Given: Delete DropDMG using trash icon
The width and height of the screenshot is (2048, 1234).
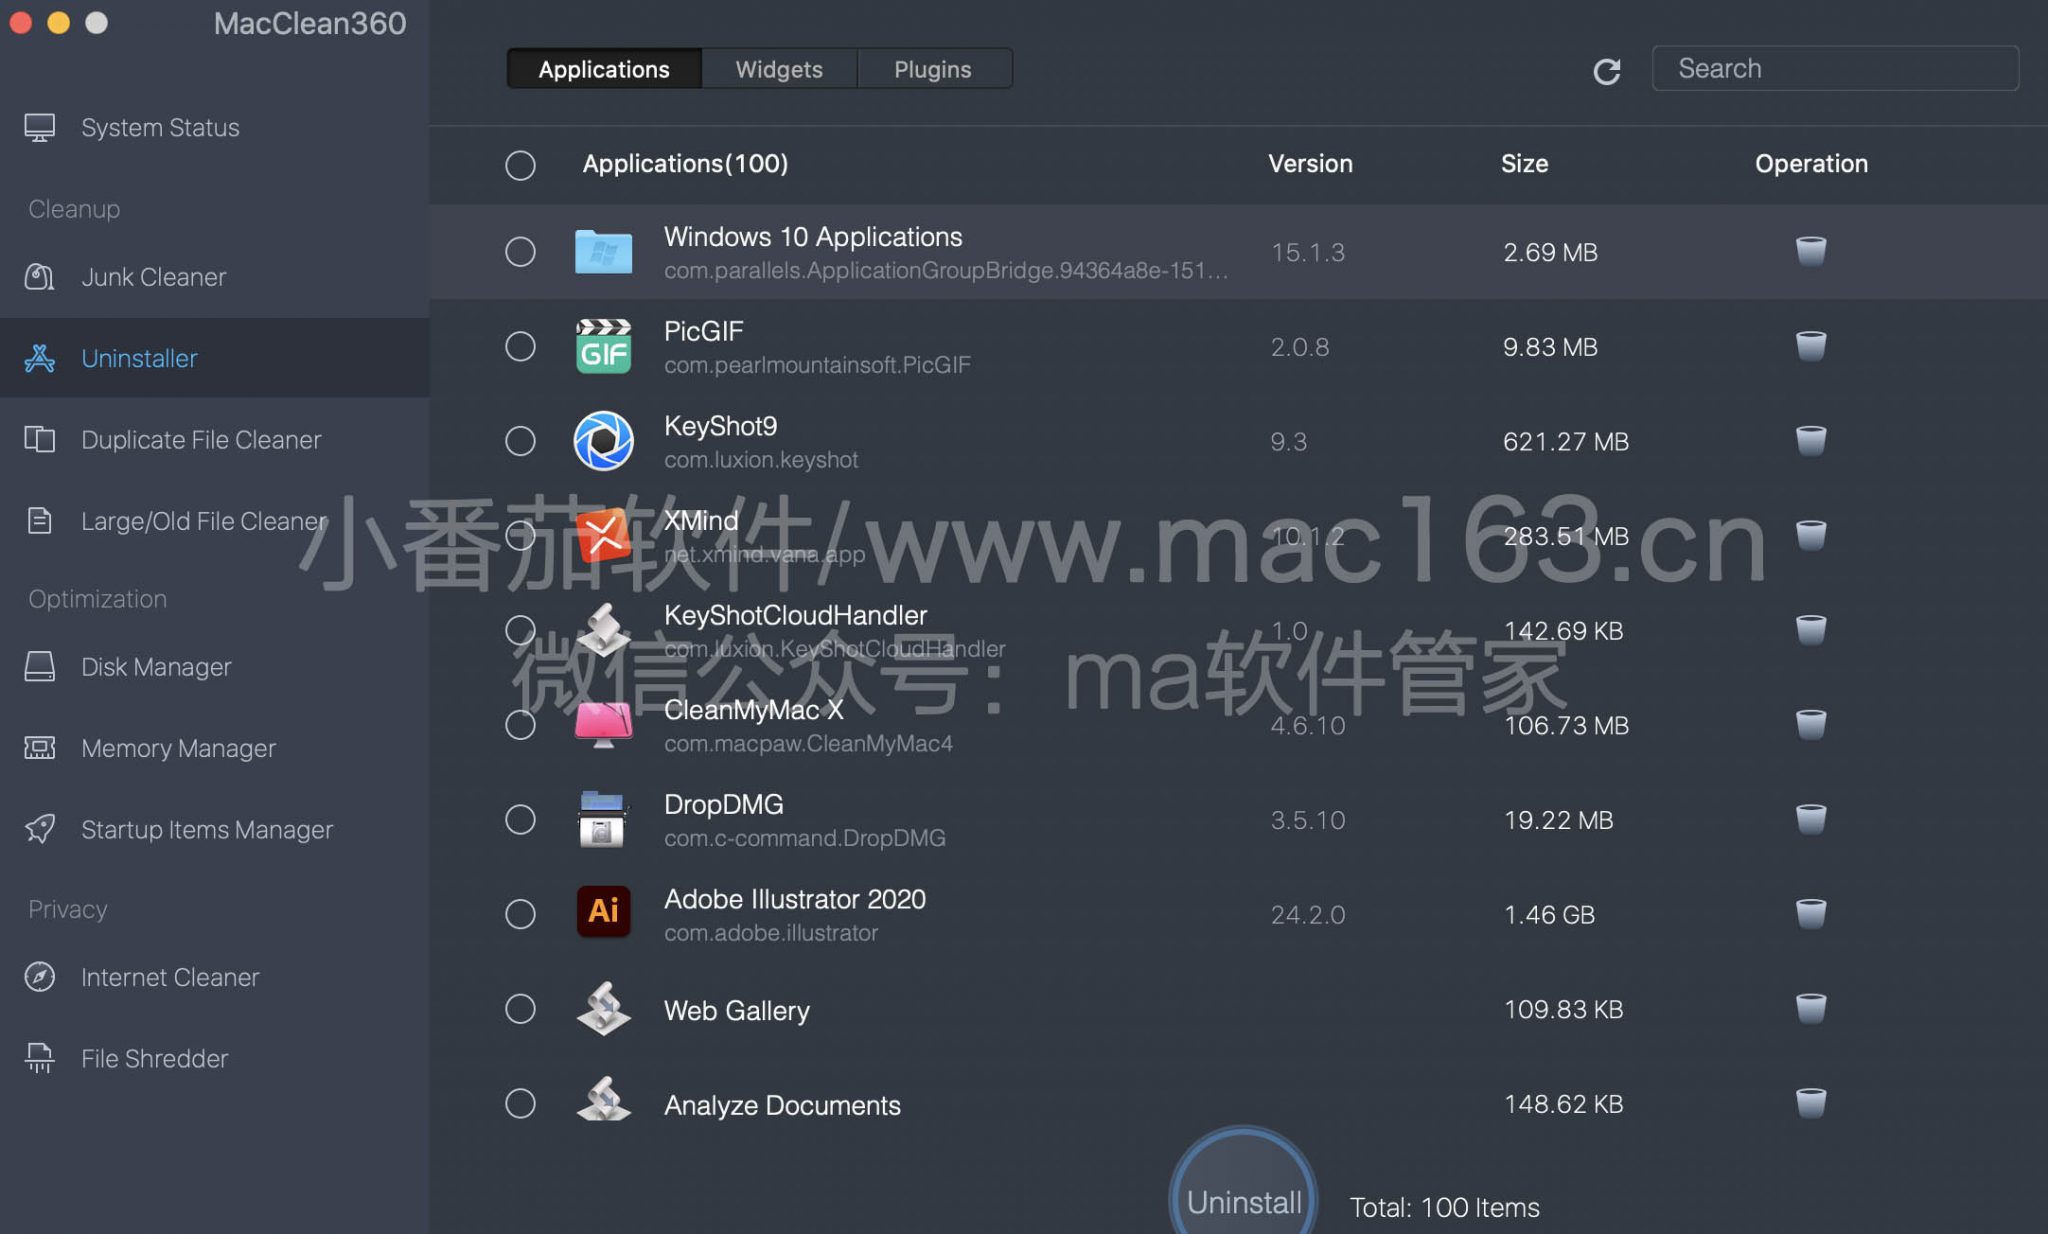Looking at the screenshot, I should 1811,819.
